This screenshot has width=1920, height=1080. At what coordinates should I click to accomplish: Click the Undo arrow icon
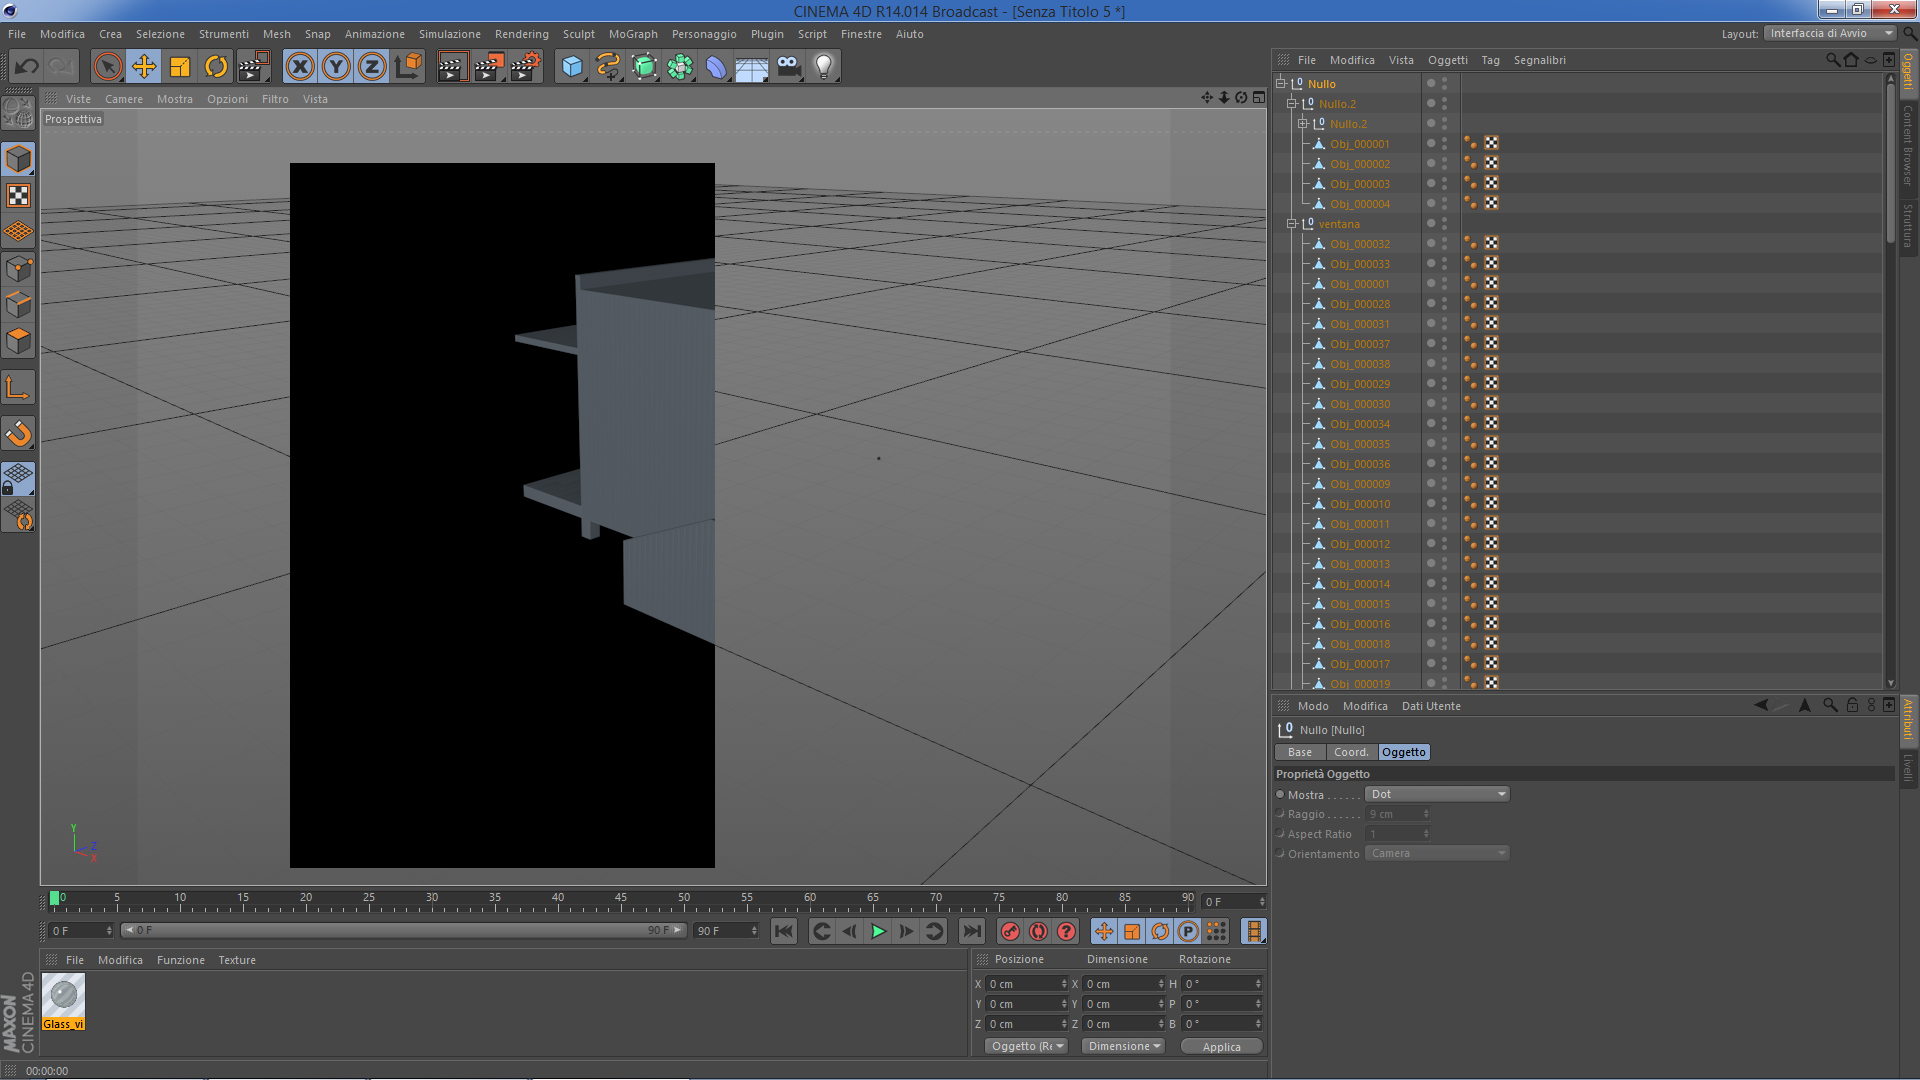tap(27, 67)
